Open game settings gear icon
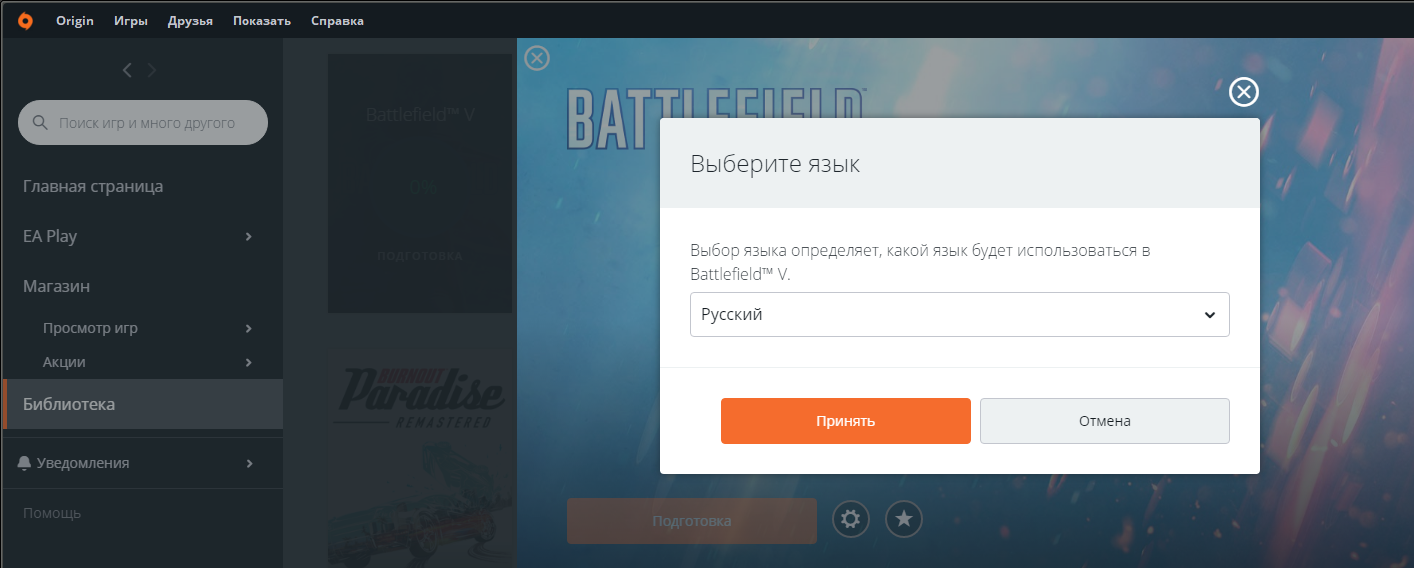The height and width of the screenshot is (568, 1414). pos(851,519)
